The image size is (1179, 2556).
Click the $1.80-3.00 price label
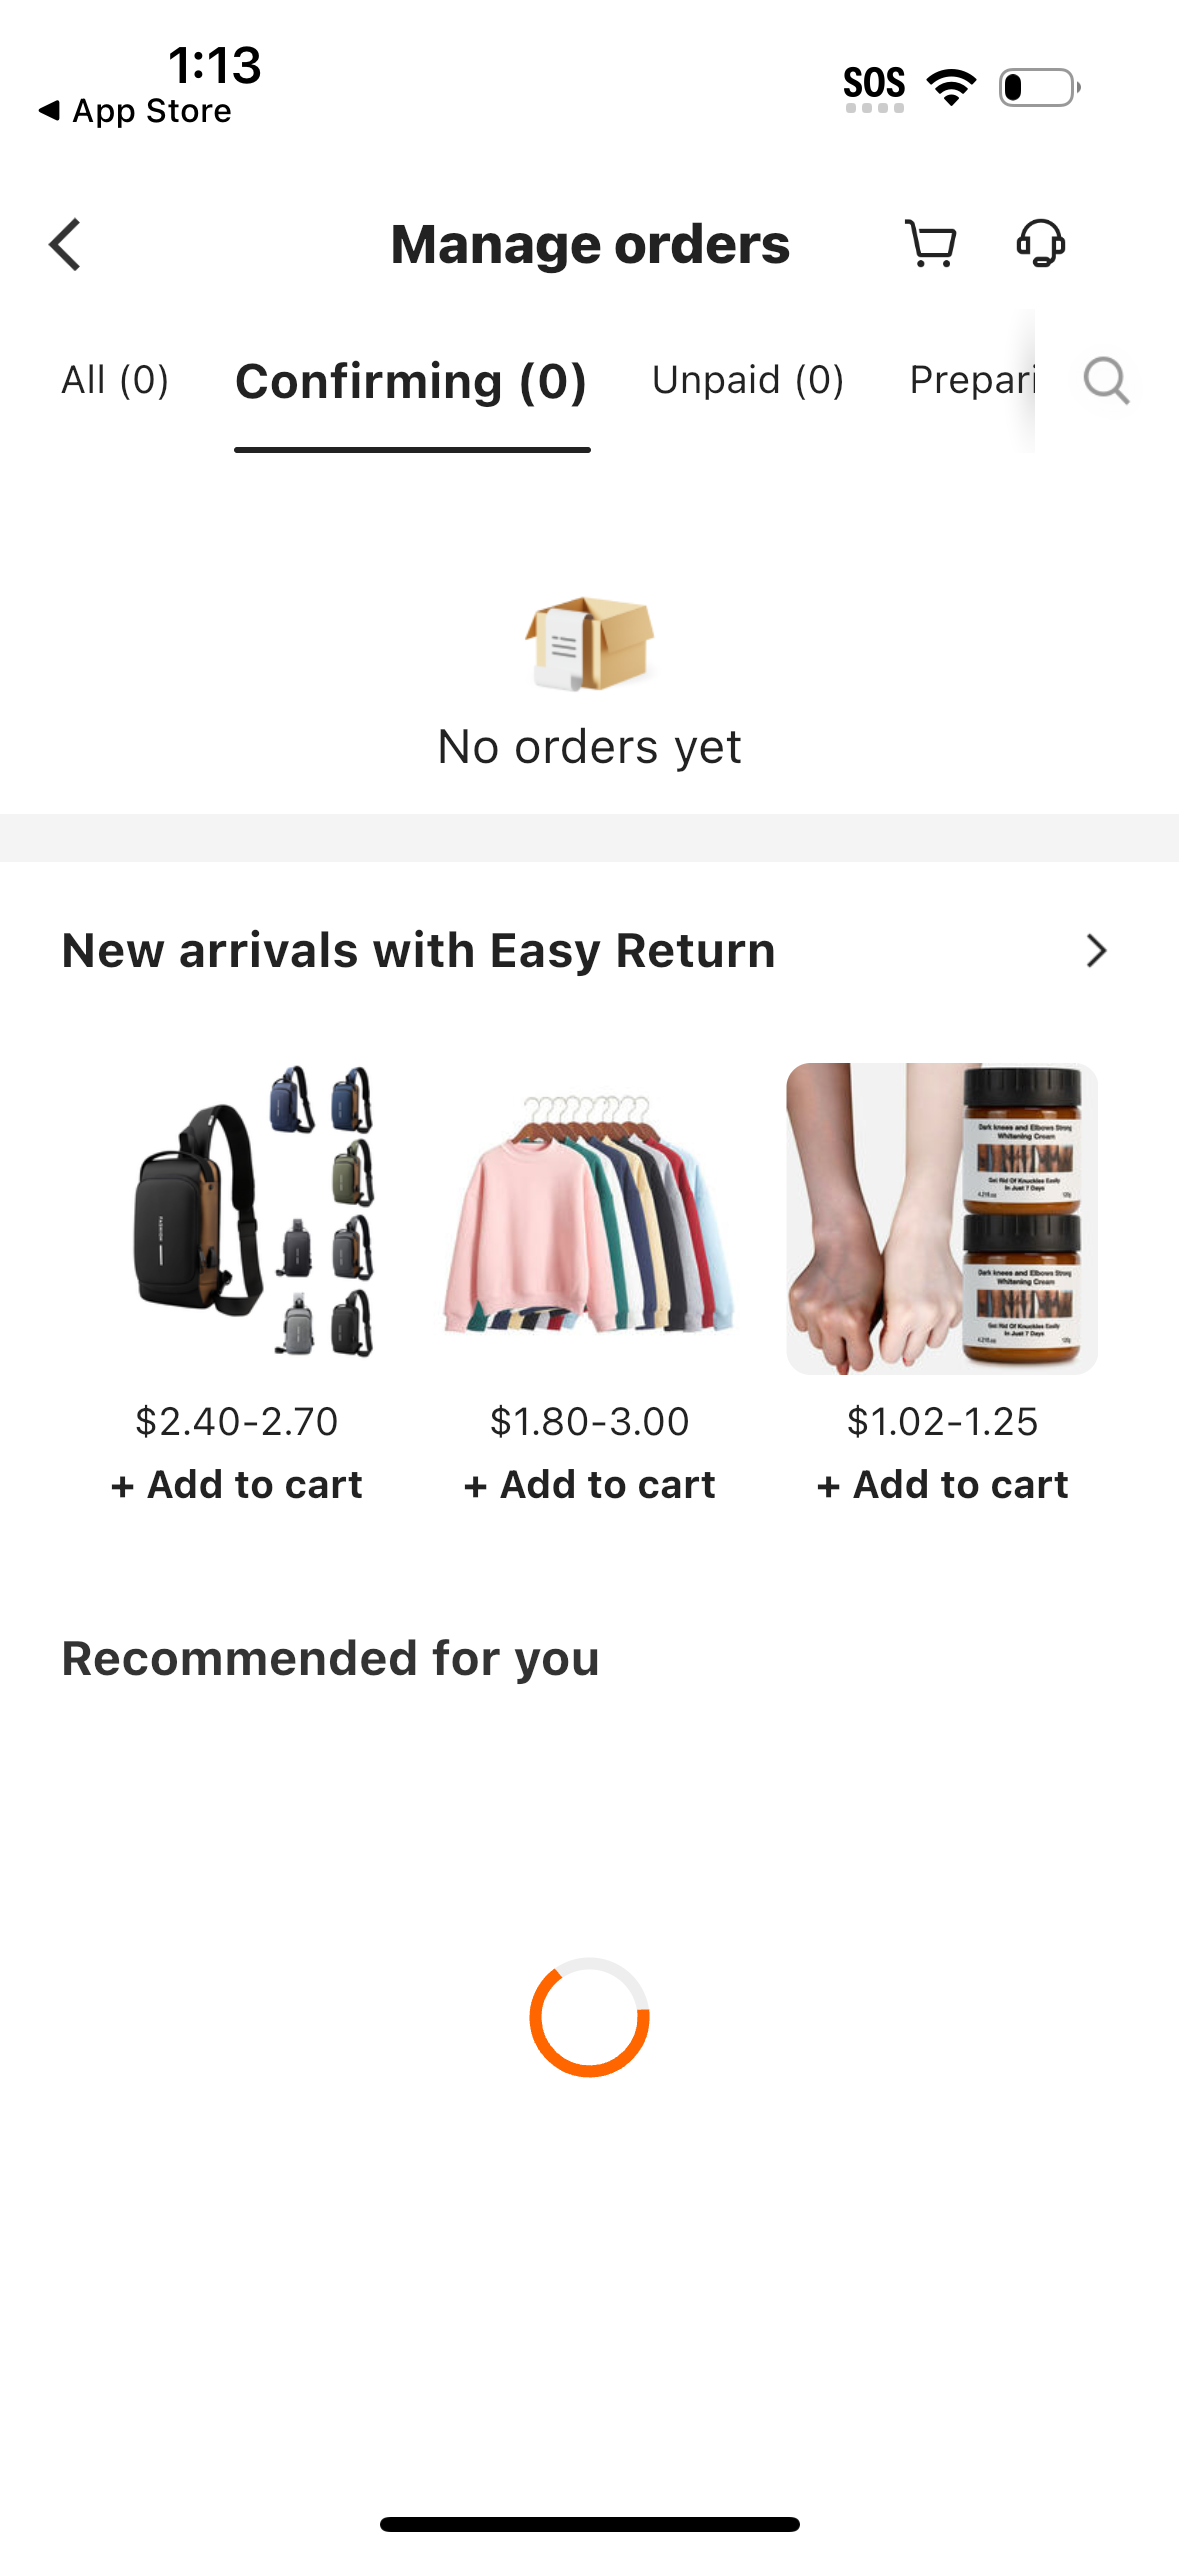pos(588,1421)
